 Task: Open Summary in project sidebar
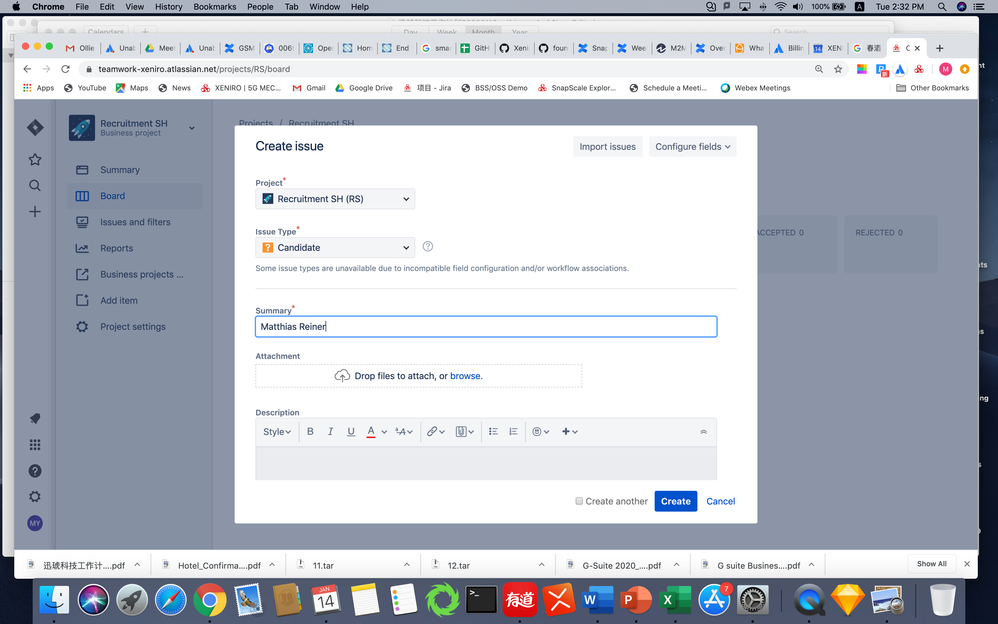point(134,170)
